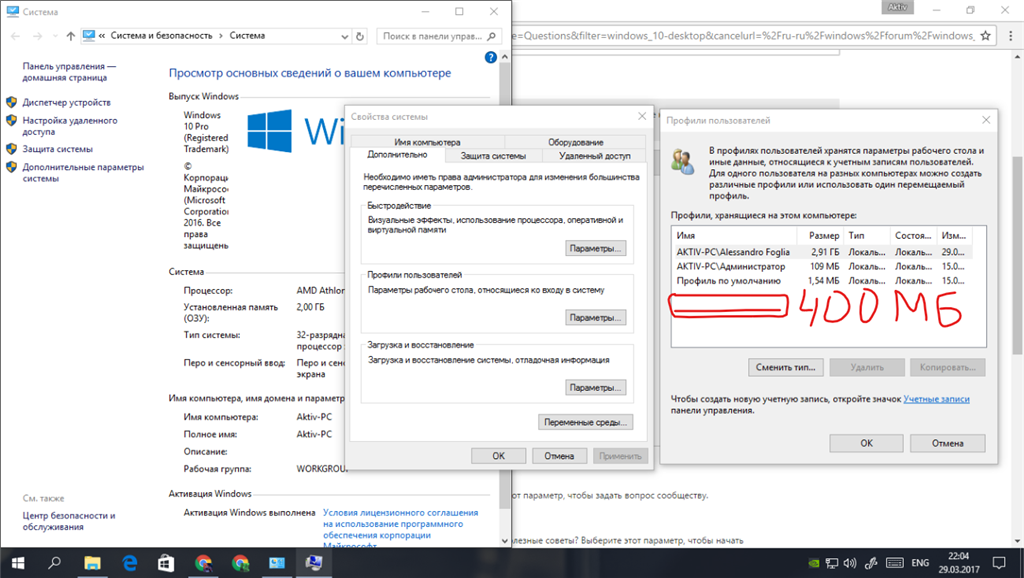Follow the Учетные записи link
This screenshot has width=1024, height=578.
pyautogui.click(x=936, y=399)
